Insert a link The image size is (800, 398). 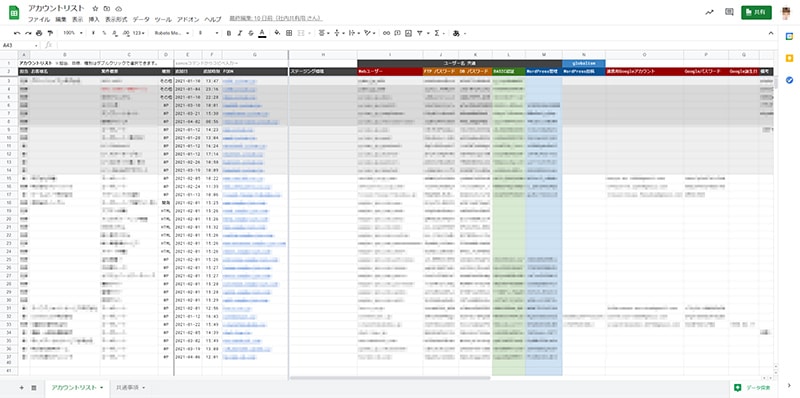coord(386,33)
